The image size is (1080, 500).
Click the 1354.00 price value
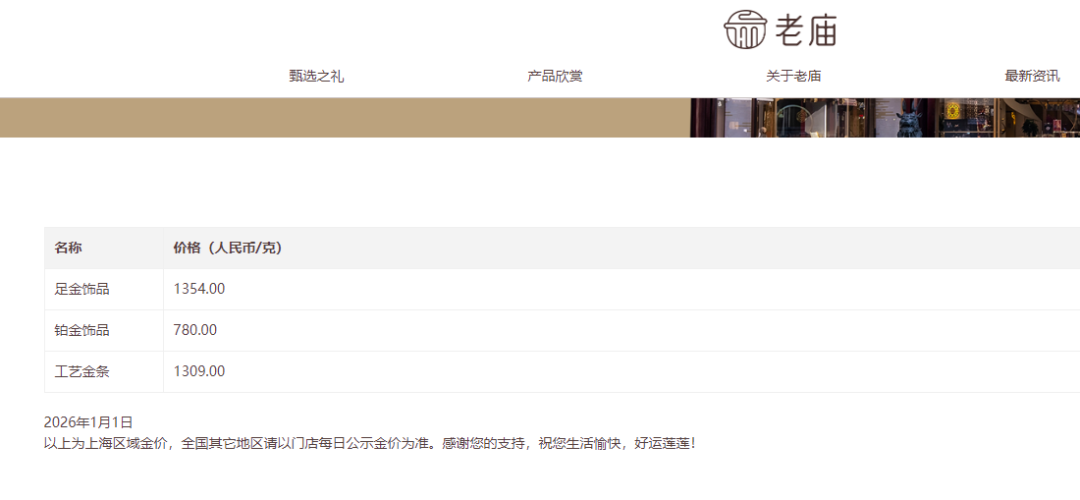(x=199, y=289)
